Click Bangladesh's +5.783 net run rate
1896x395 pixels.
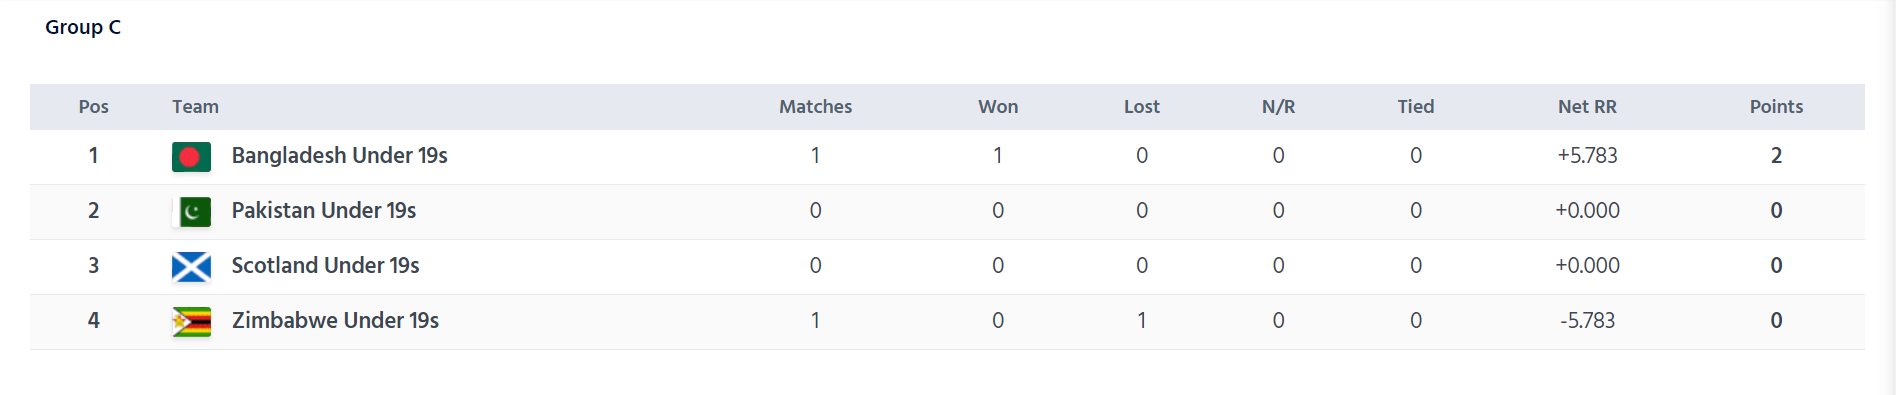(1587, 156)
